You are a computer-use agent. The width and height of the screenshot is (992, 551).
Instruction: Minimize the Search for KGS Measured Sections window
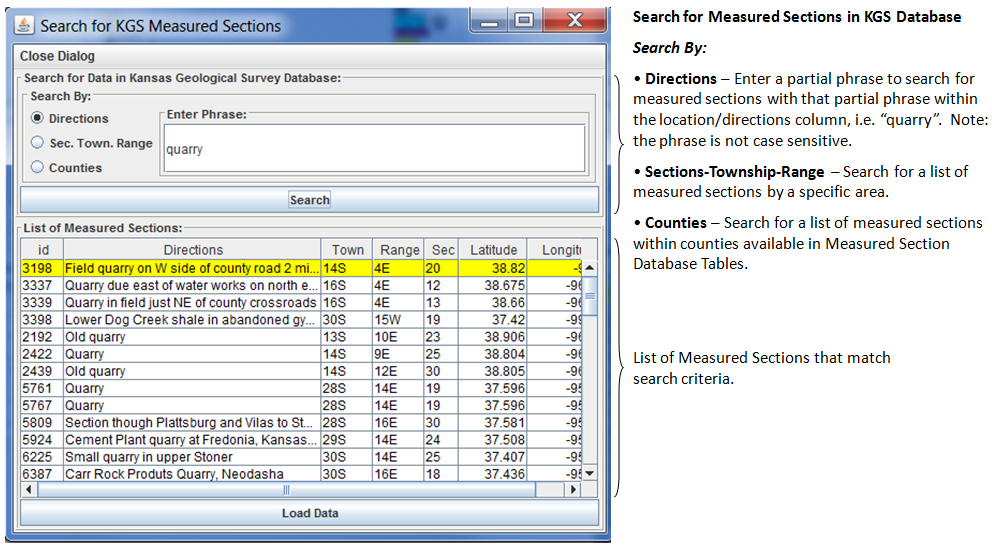click(x=488, y=21)
